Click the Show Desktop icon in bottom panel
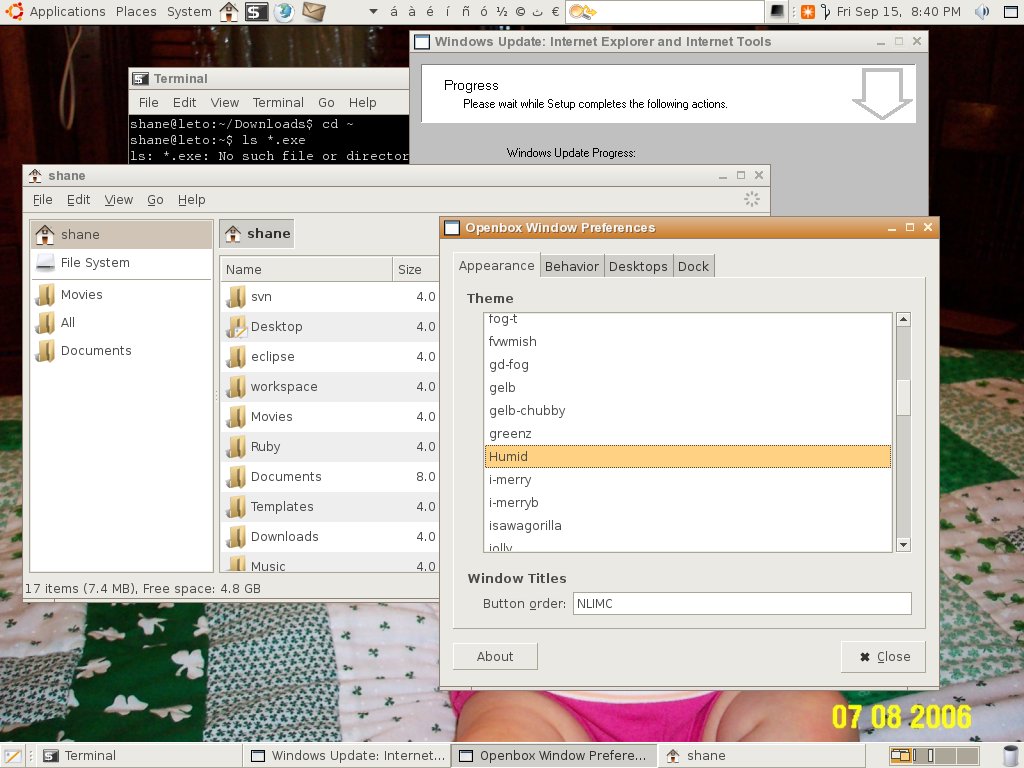Screen dimensions: 1024x768 (x=13, y=756)
